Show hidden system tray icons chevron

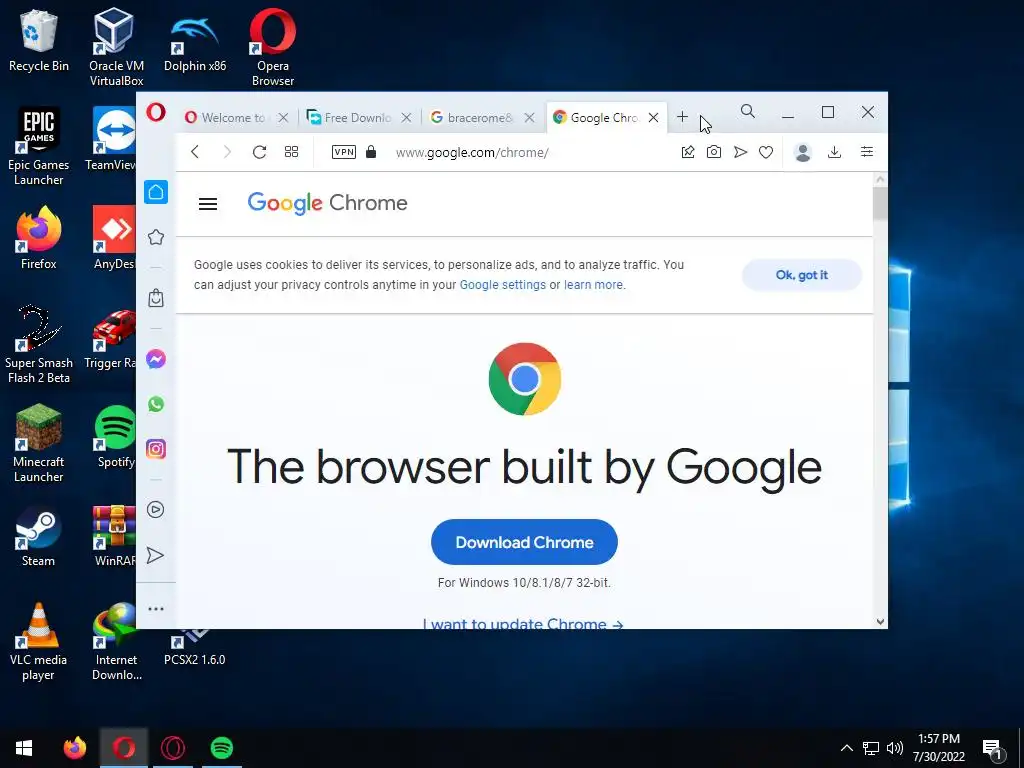(846, 748)
